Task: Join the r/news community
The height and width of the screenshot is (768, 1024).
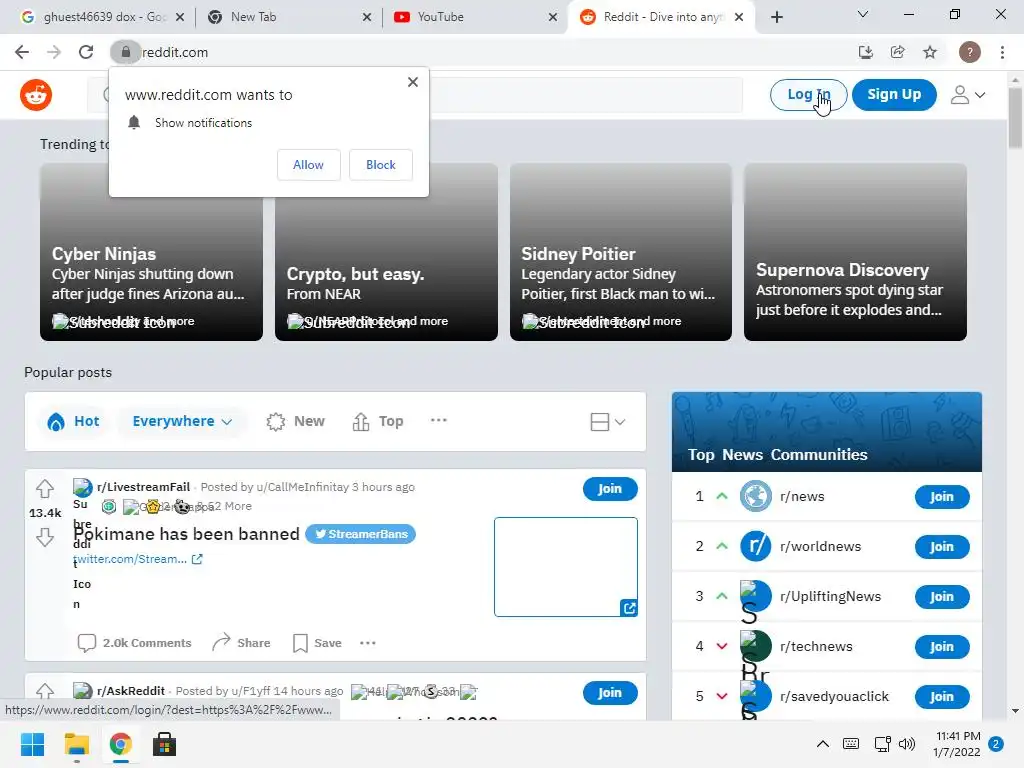Action: (942, 497)
